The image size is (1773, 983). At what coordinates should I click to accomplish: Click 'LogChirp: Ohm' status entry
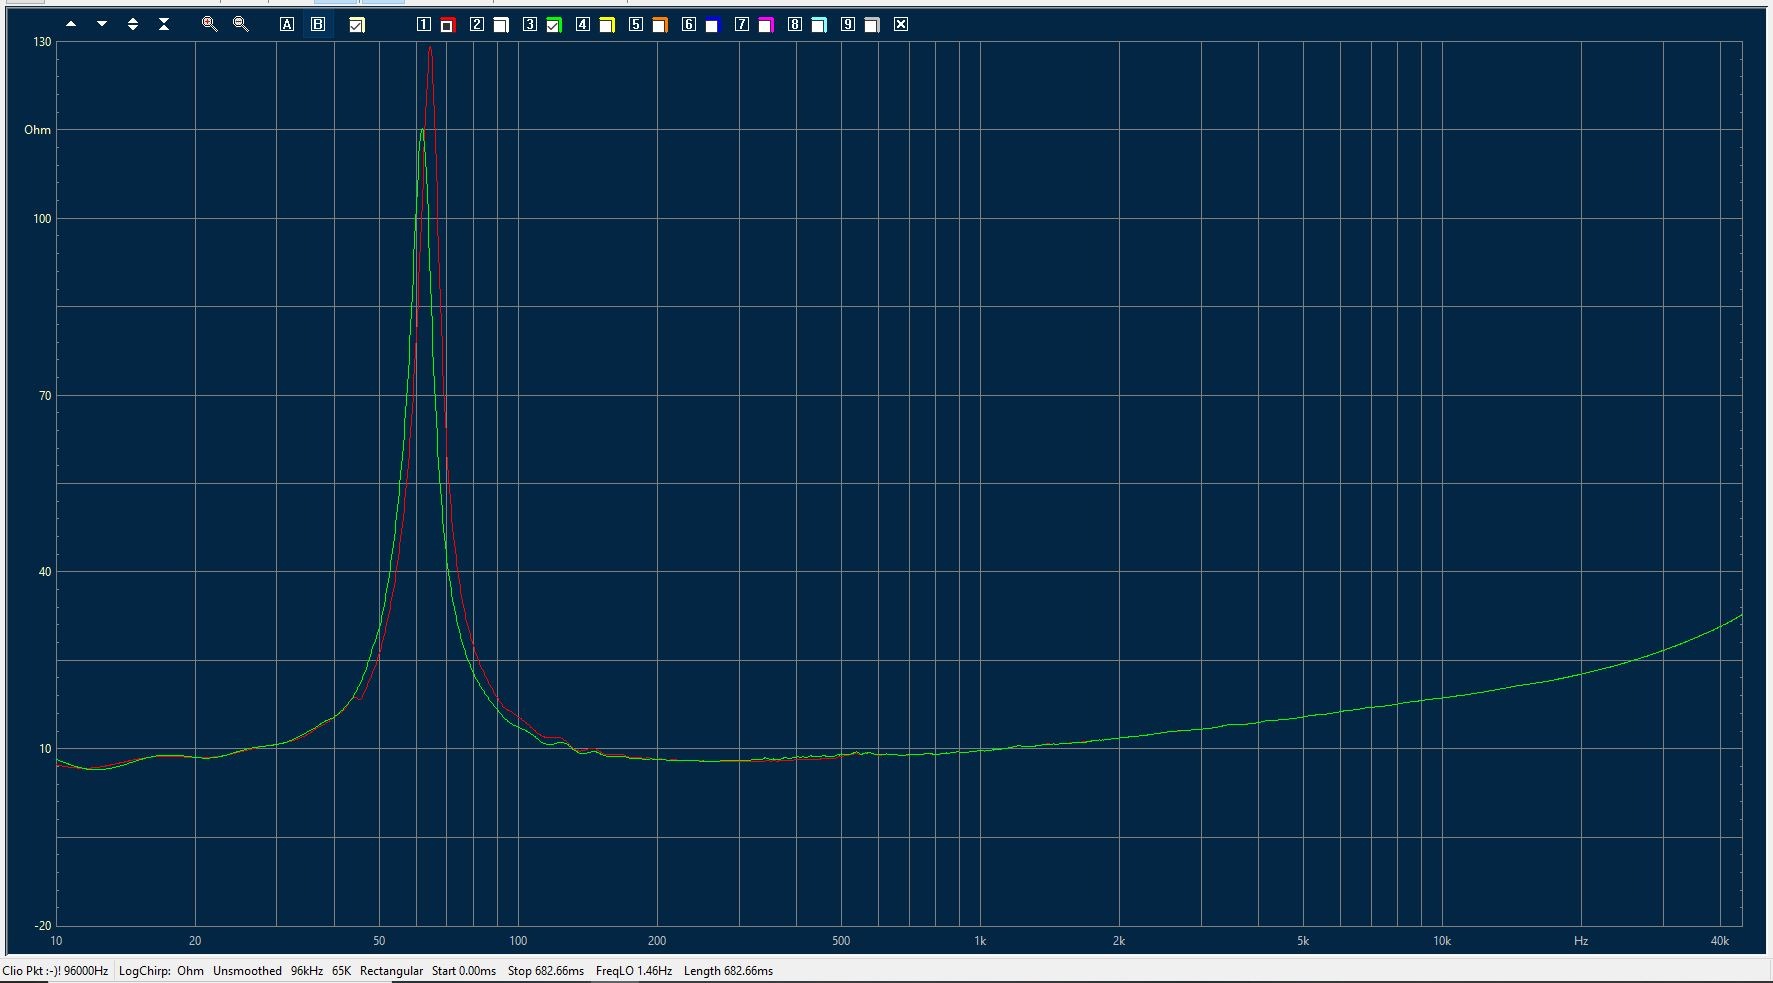pos(161,971)
